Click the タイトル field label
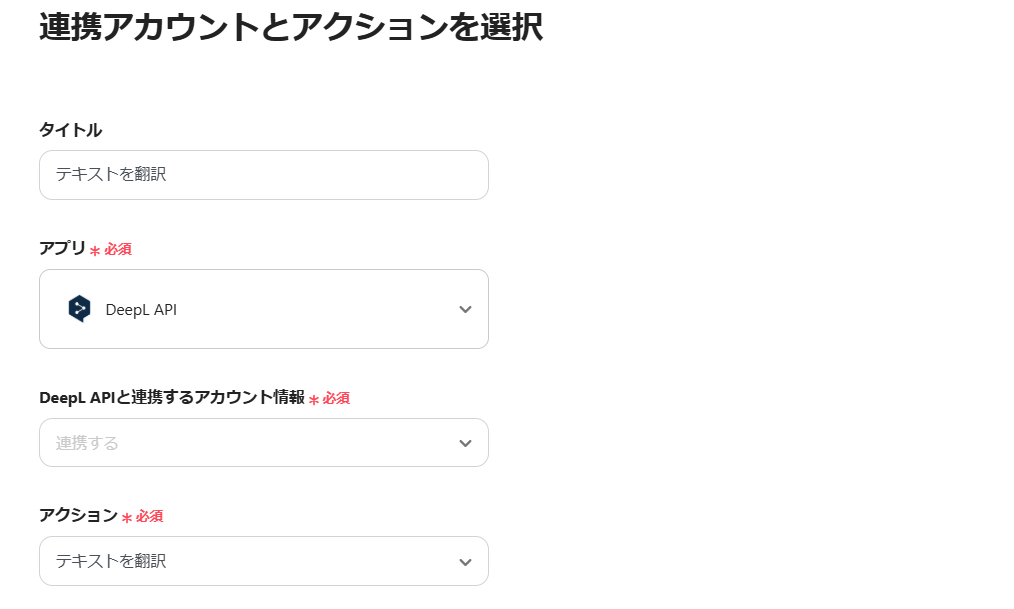 tap(70, 130)
